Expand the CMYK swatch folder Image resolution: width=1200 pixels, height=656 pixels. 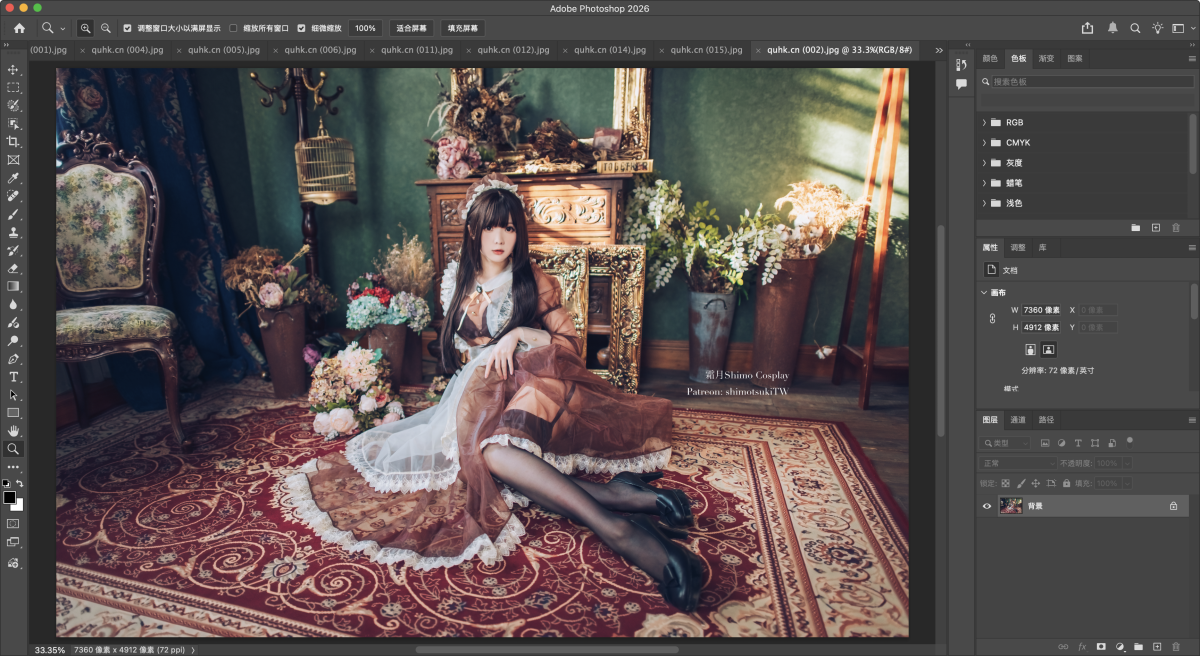[x=984, y=143]
